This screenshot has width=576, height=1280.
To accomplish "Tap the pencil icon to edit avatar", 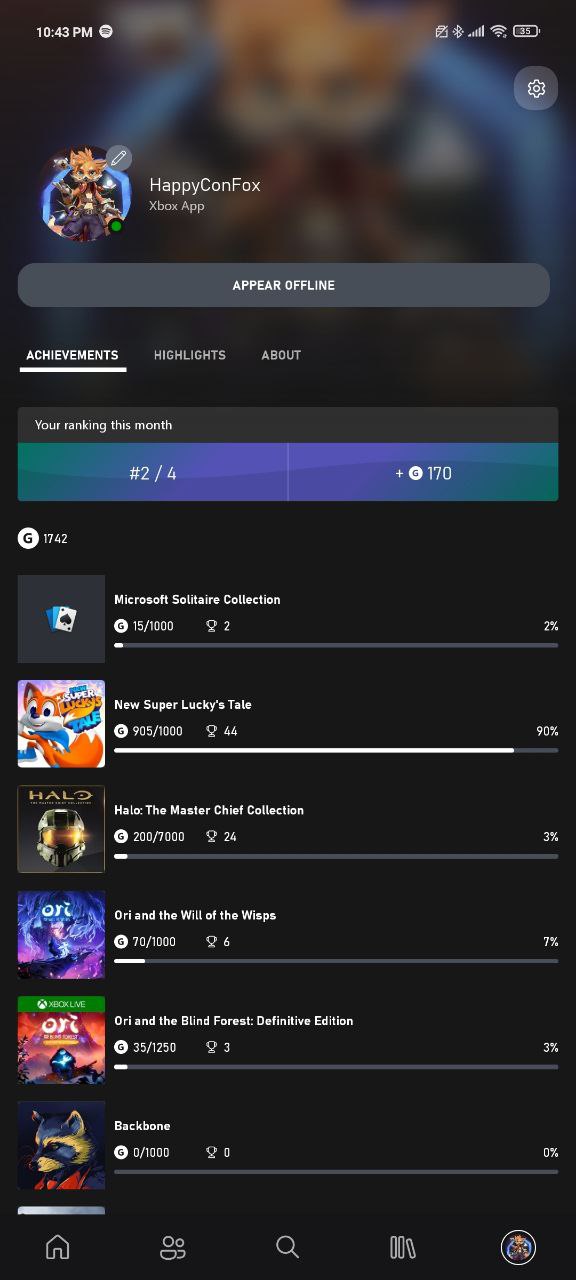I will click(x=119, y=158).
